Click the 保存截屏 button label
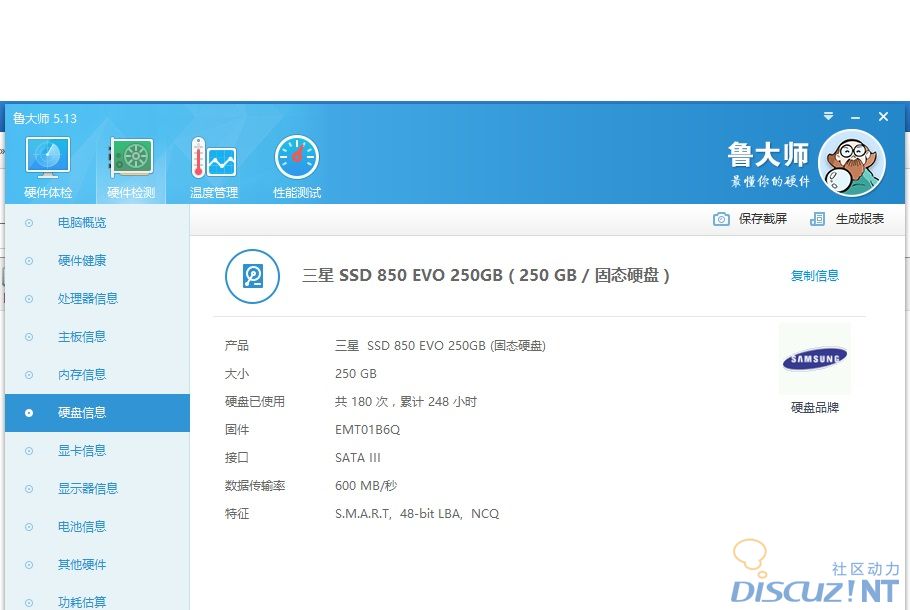The height and width of the screenshot is (610, 910). tap(763, 219)
